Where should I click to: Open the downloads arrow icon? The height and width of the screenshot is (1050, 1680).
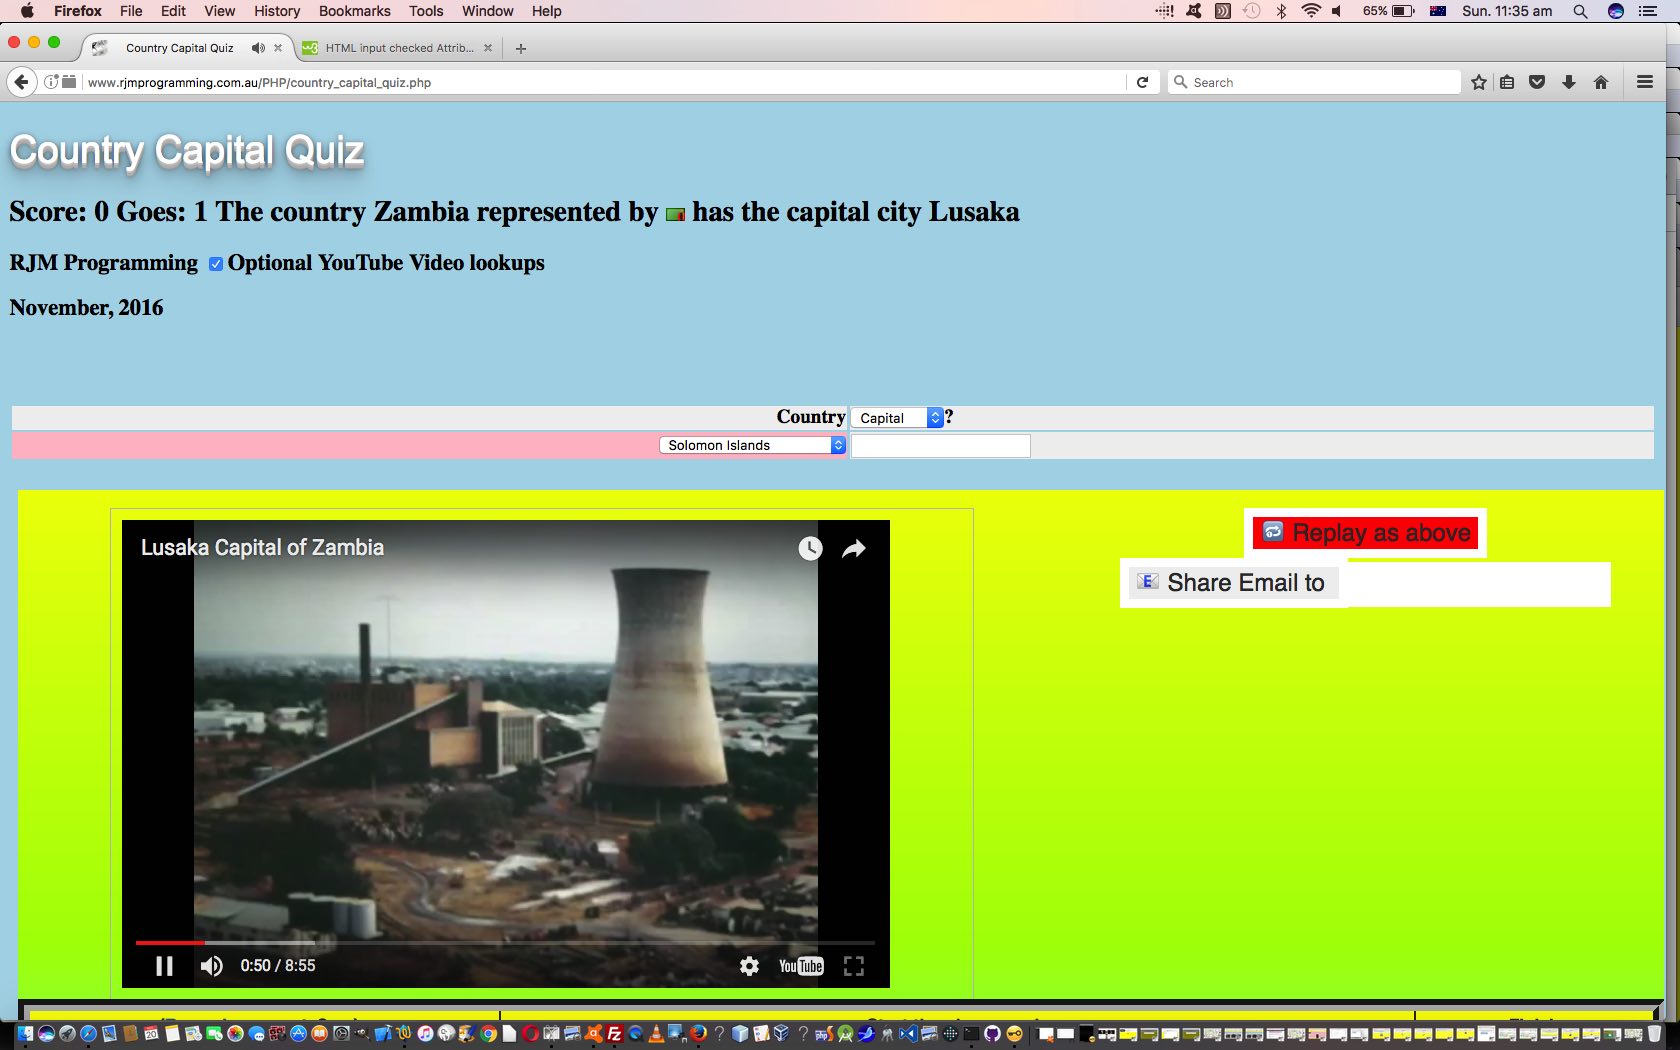click(1569, 82)
